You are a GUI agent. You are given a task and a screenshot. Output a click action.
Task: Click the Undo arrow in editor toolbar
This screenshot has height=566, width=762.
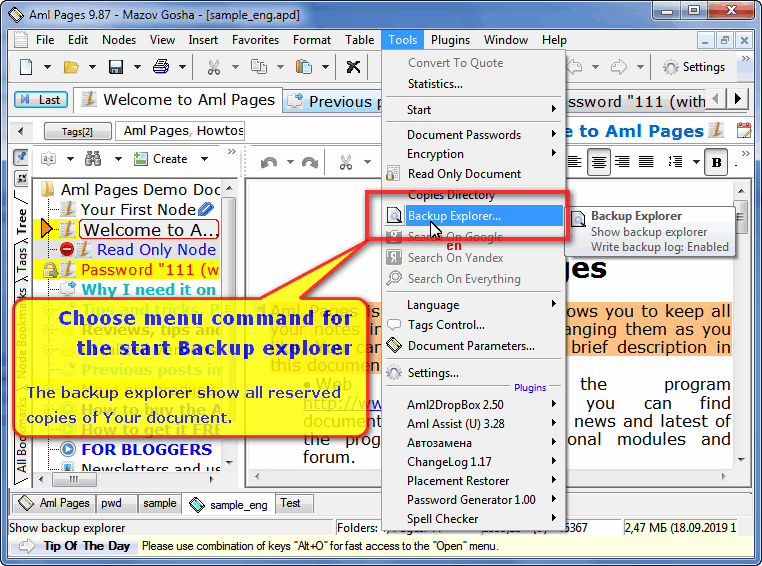[x=269, y=162]
